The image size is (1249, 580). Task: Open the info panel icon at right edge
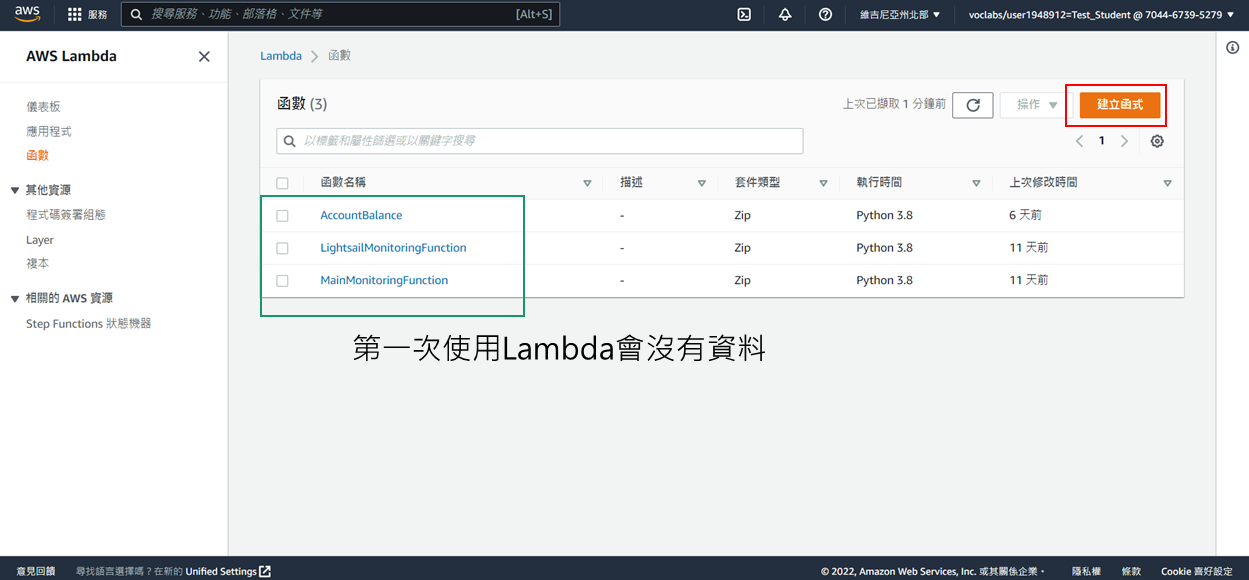pos(1233,48)
